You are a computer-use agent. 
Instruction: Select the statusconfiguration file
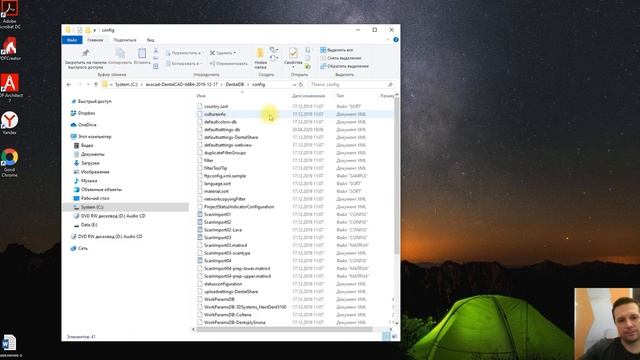tap(223, 284)
